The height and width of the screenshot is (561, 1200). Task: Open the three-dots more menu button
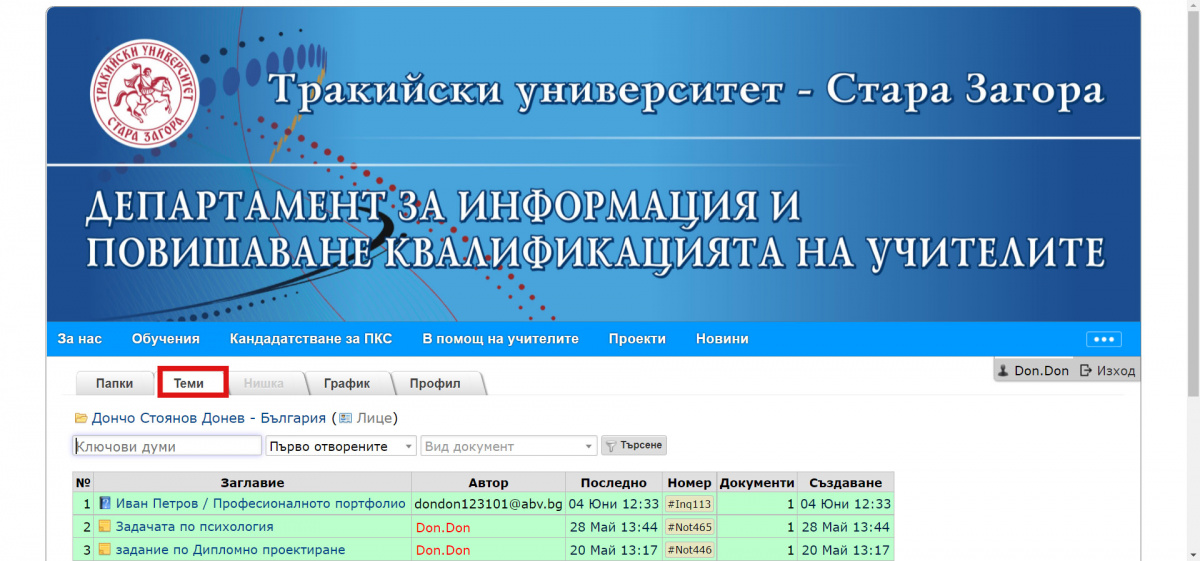coord(1104,339)
